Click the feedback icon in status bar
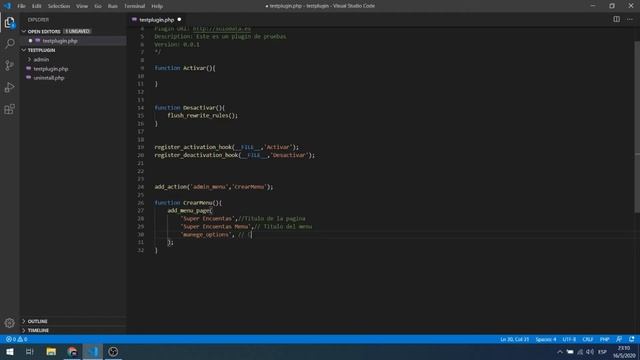The image size is (640, 360). coord(619,339)
